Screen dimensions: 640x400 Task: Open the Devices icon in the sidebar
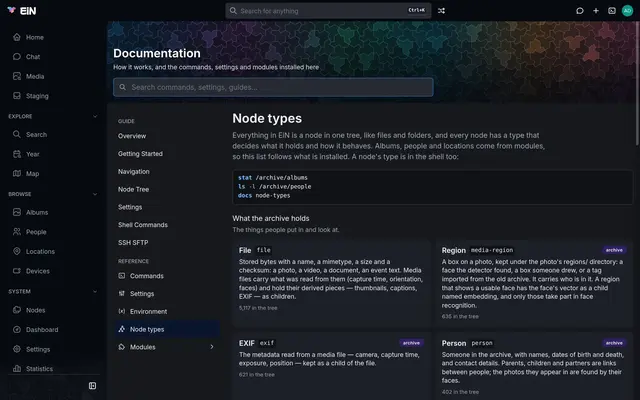click(x=17, y=271)
